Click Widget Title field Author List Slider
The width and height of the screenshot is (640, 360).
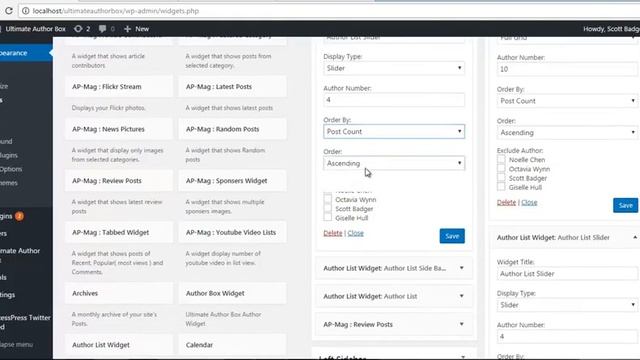click(567, 274)
